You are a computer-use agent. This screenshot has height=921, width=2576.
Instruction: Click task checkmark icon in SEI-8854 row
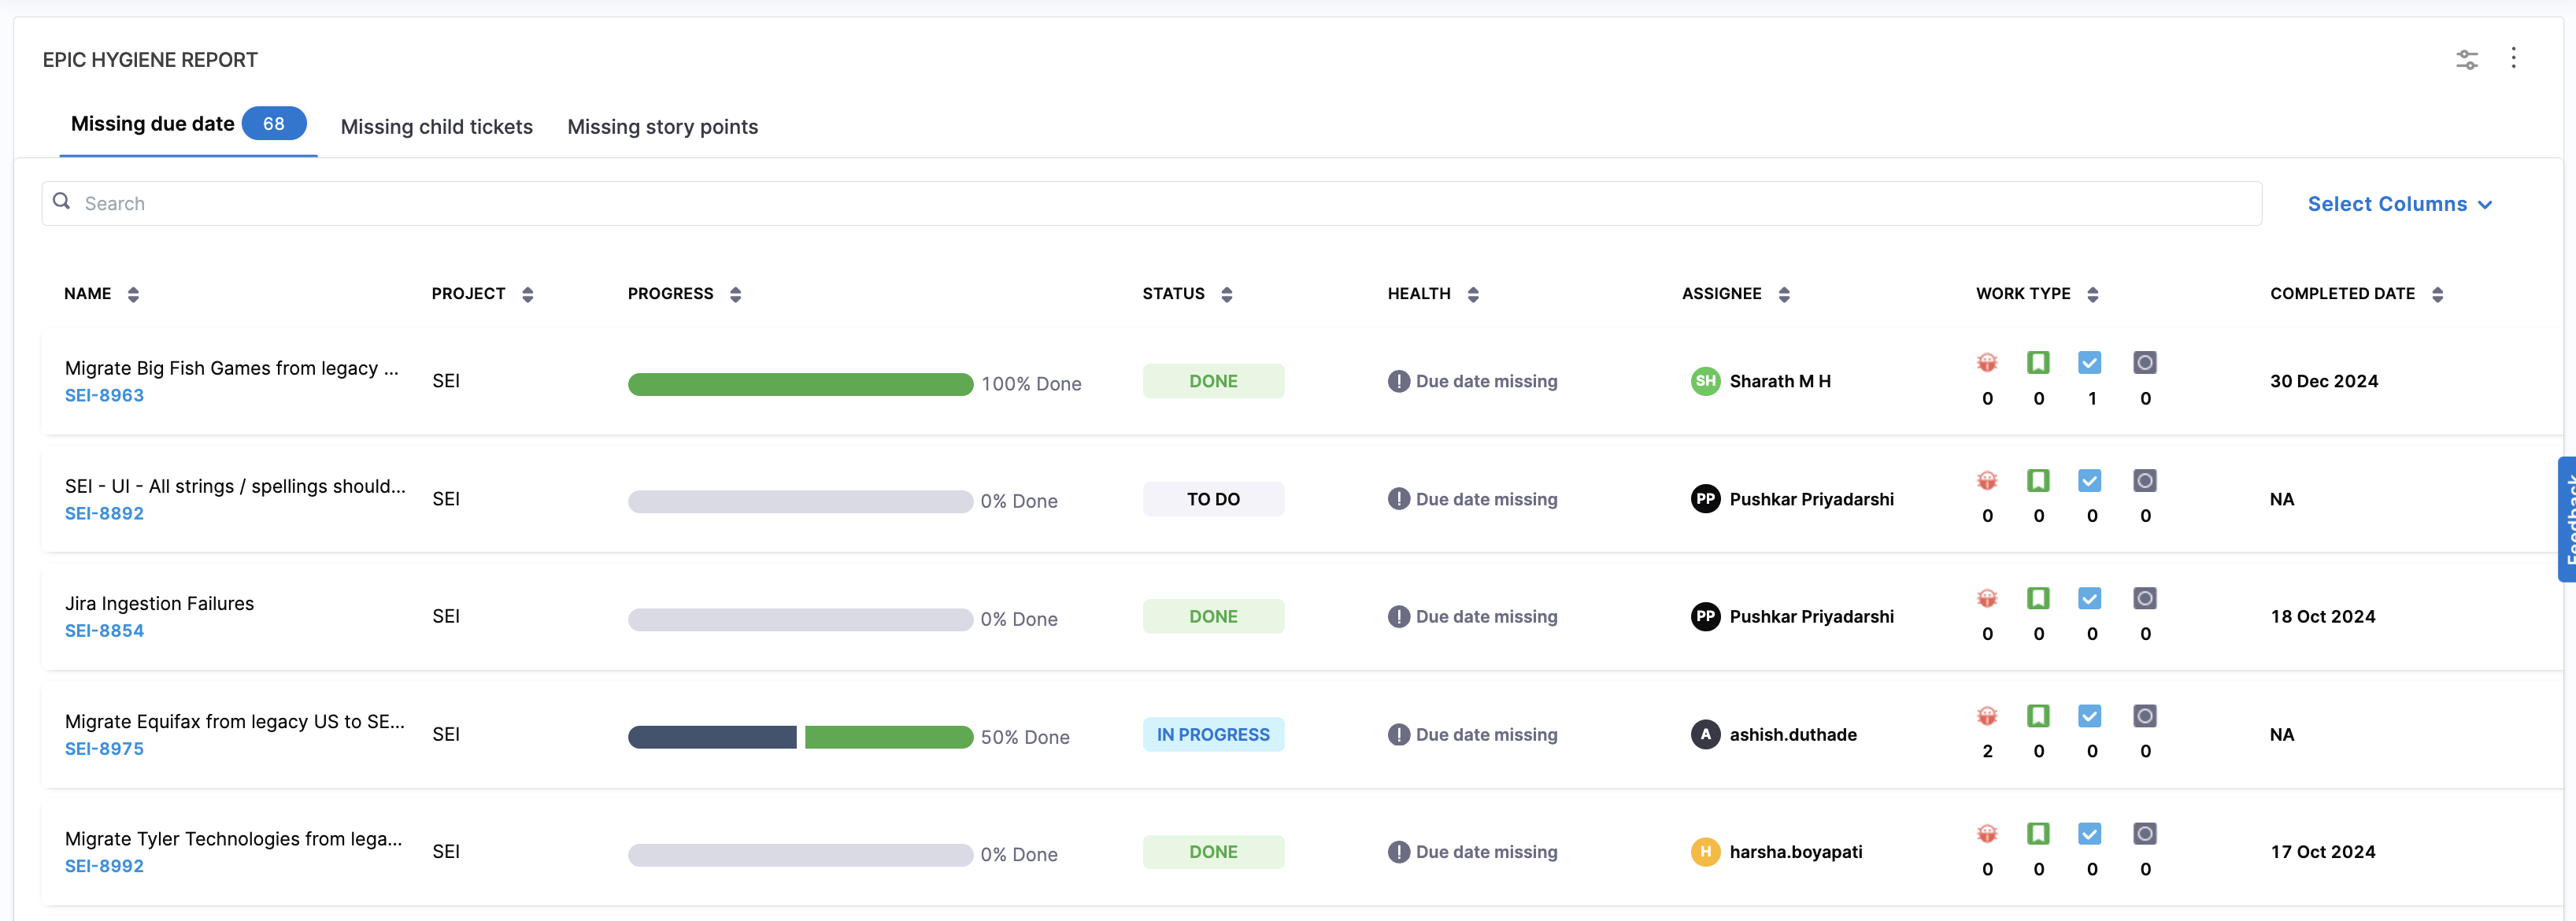(2089, 598)
